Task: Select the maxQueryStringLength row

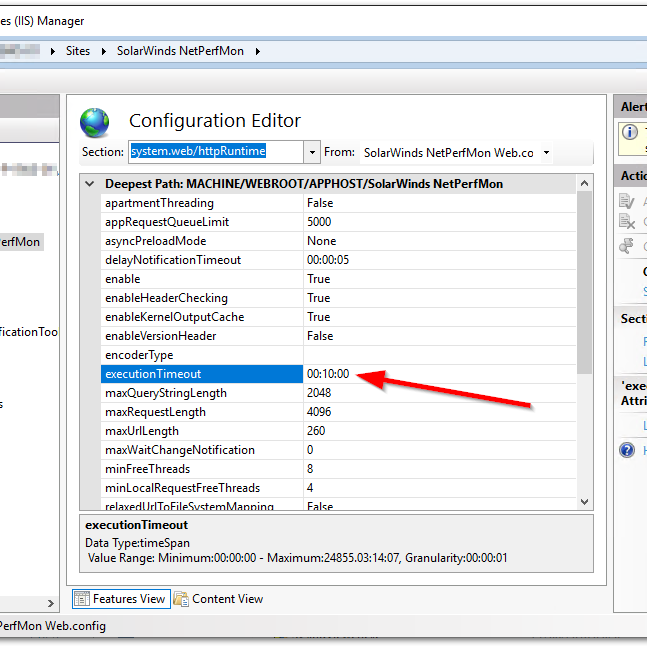Action: click(x=338, y=393)
